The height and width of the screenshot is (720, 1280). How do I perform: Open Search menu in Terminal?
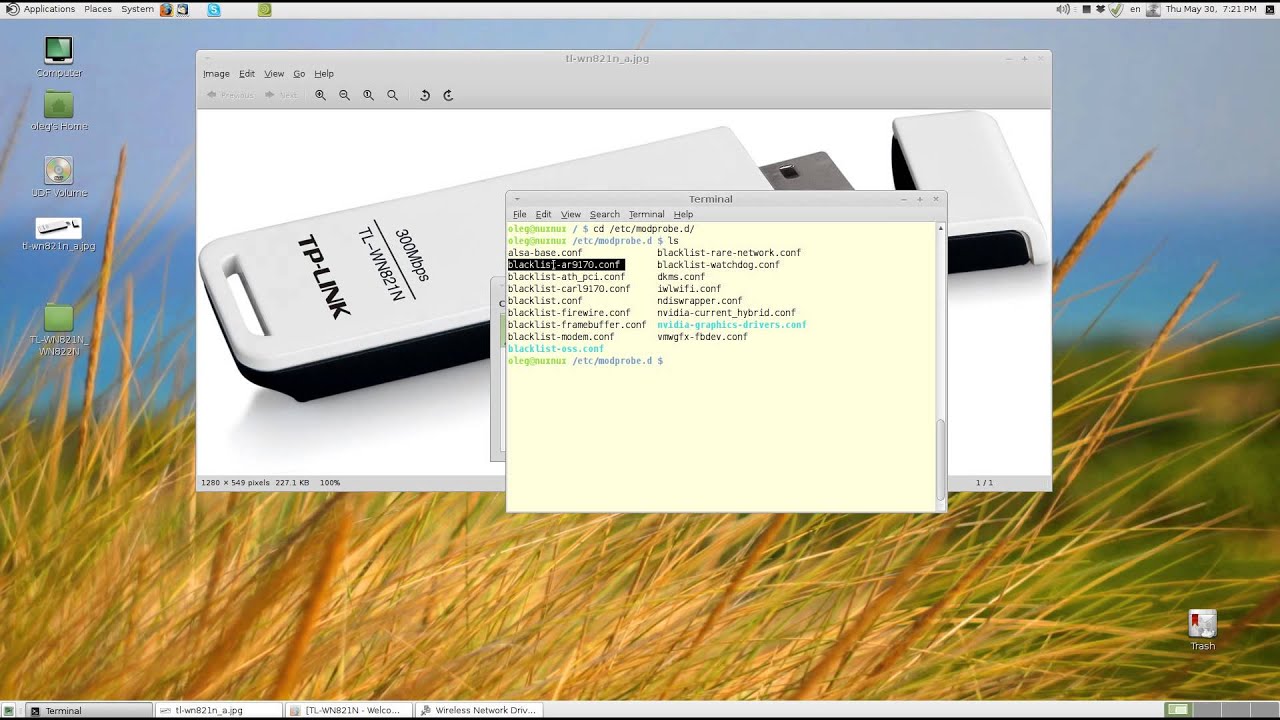click(604, 214)
